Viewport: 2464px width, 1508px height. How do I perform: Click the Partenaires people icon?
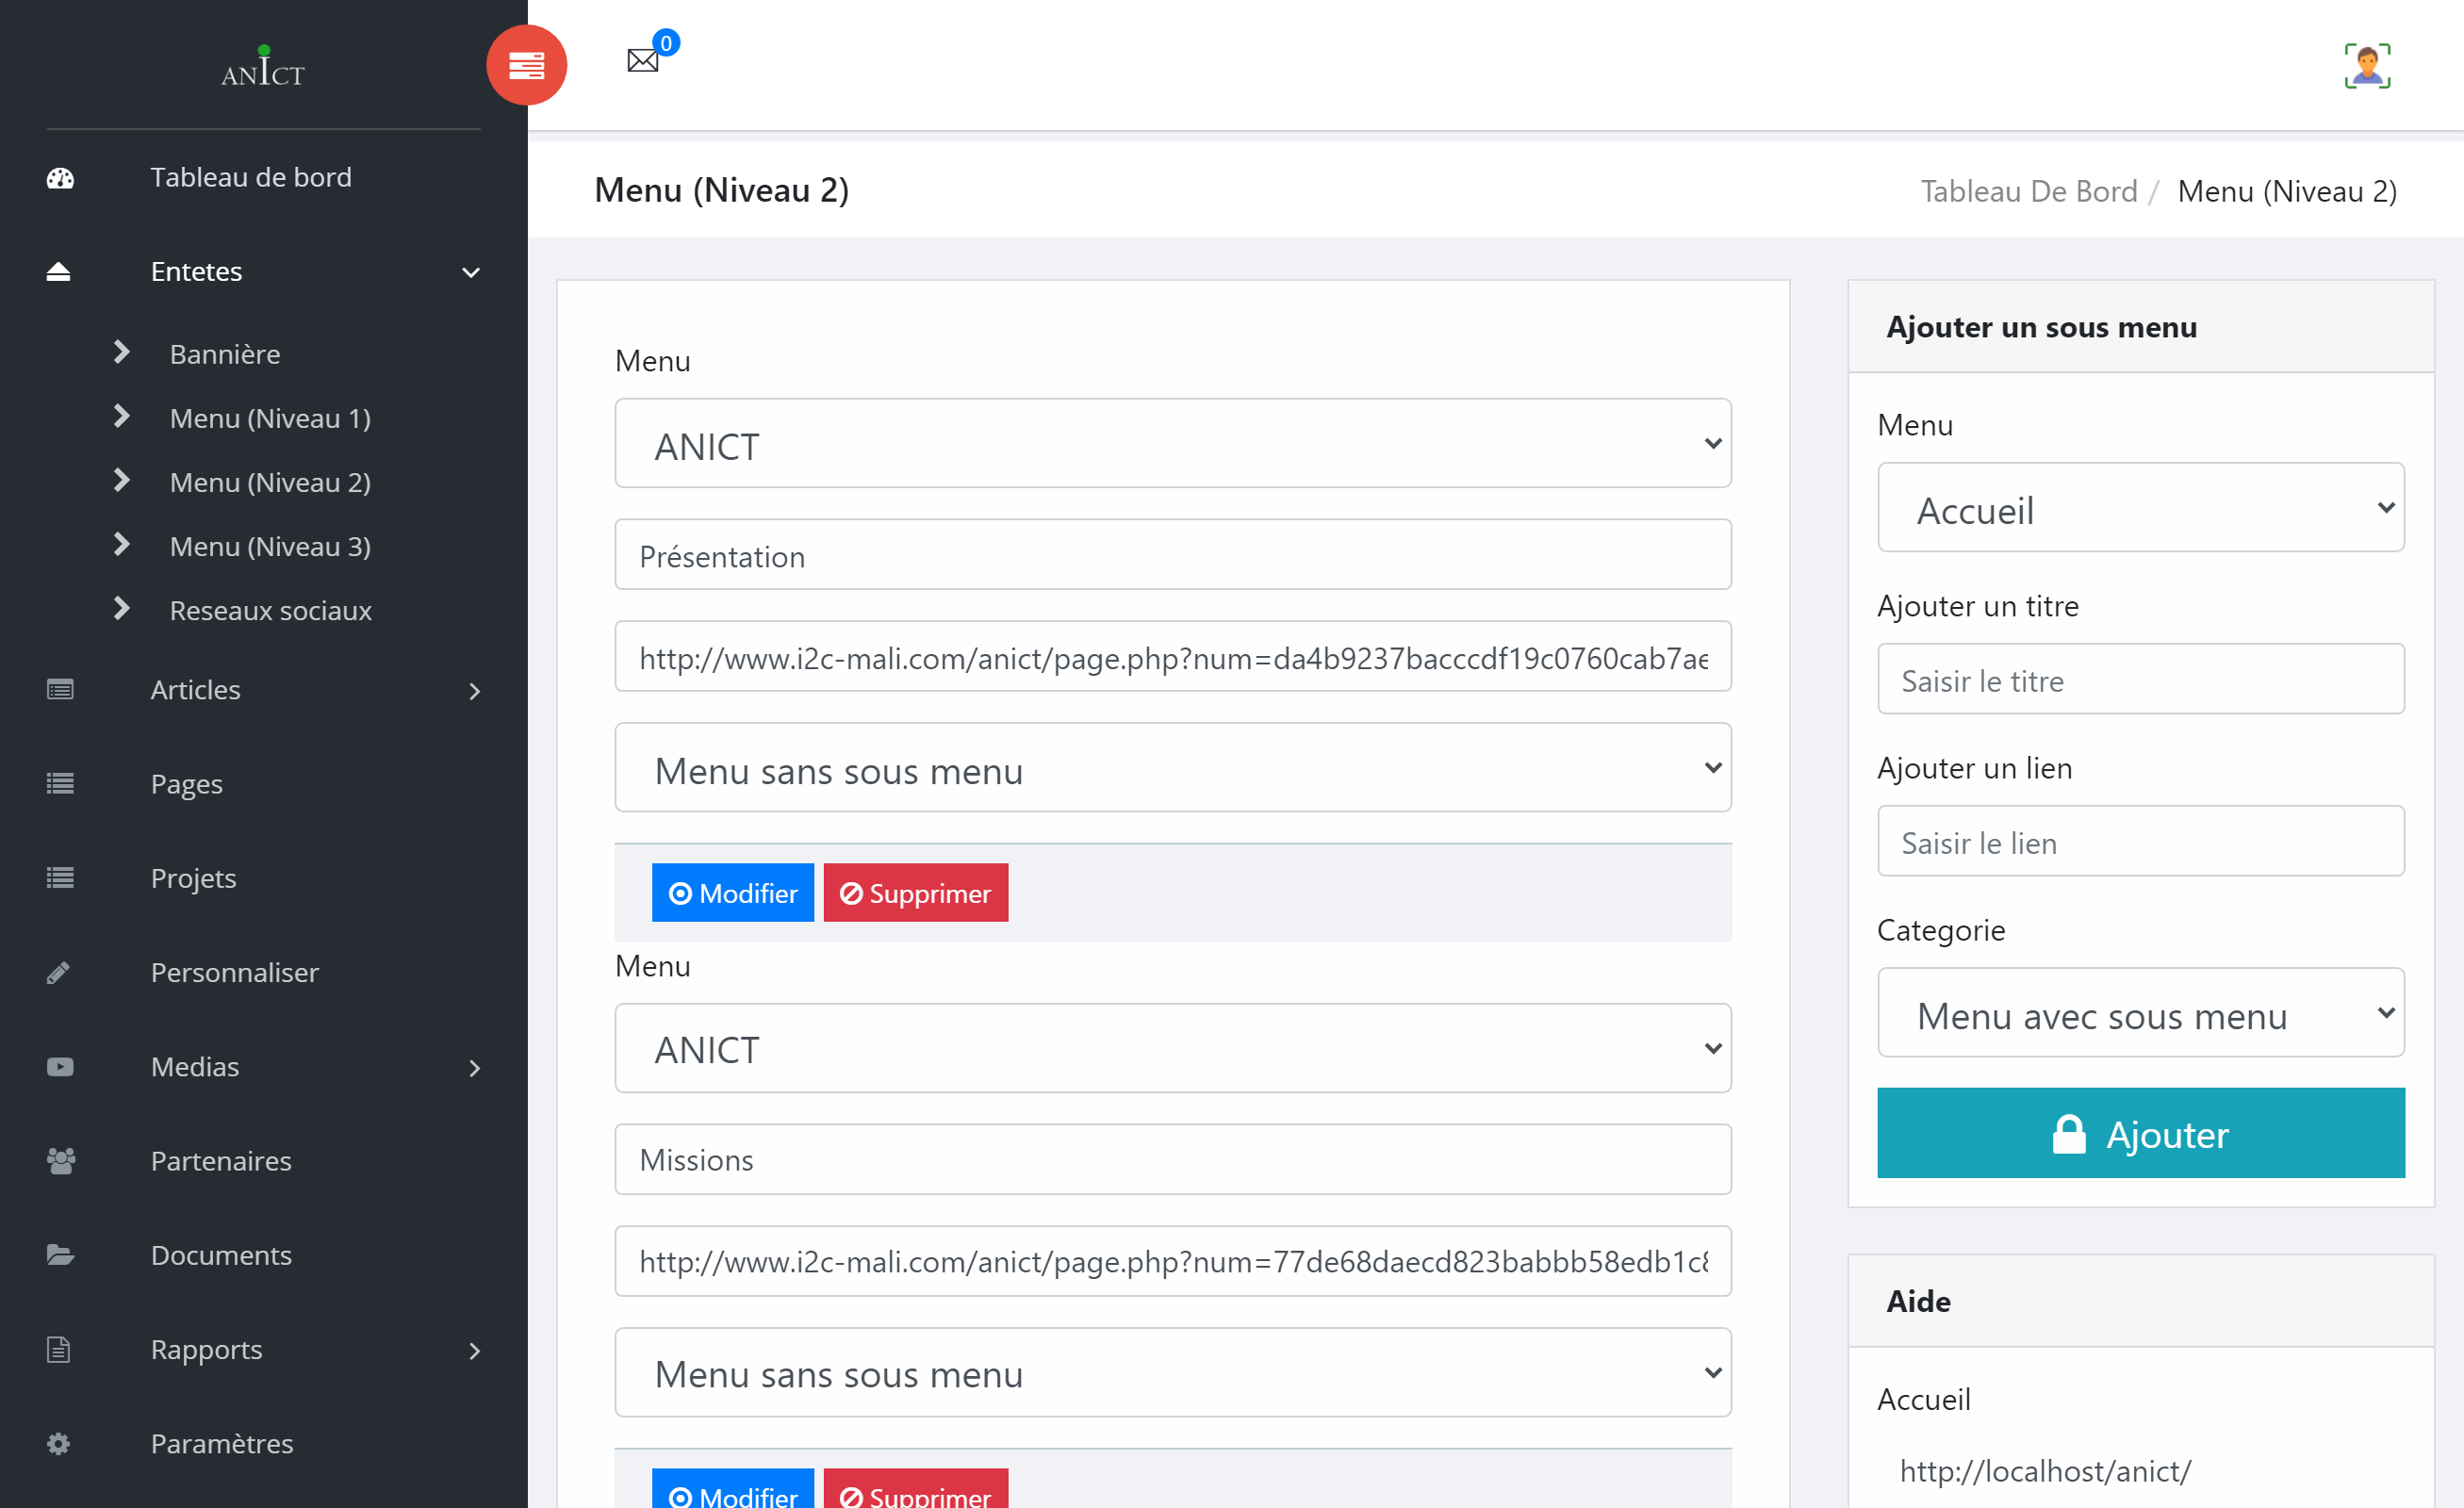click(60, 1161)
